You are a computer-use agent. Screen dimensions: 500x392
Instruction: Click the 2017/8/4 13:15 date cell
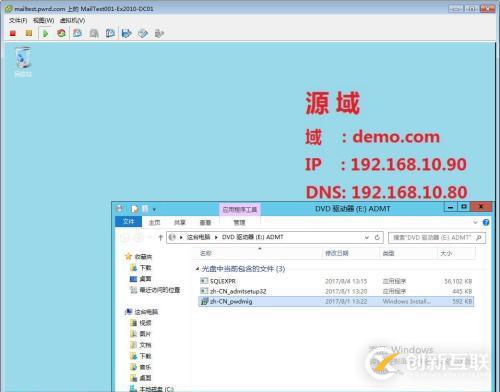click(346, 281)
